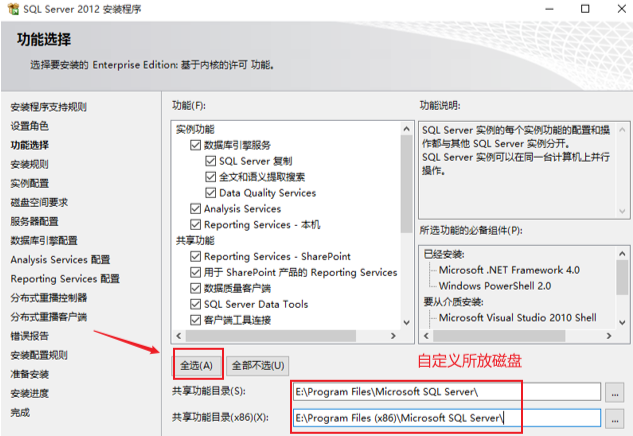Click the 共享功能目录(x86) path field
This screenshot has height=436, width=633.
tap(447, 418)
